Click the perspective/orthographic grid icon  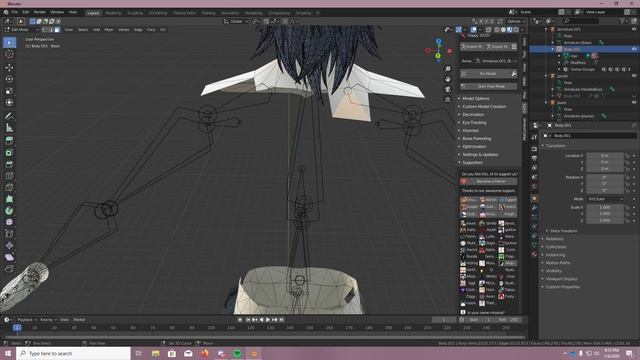[x=448, y=100]
